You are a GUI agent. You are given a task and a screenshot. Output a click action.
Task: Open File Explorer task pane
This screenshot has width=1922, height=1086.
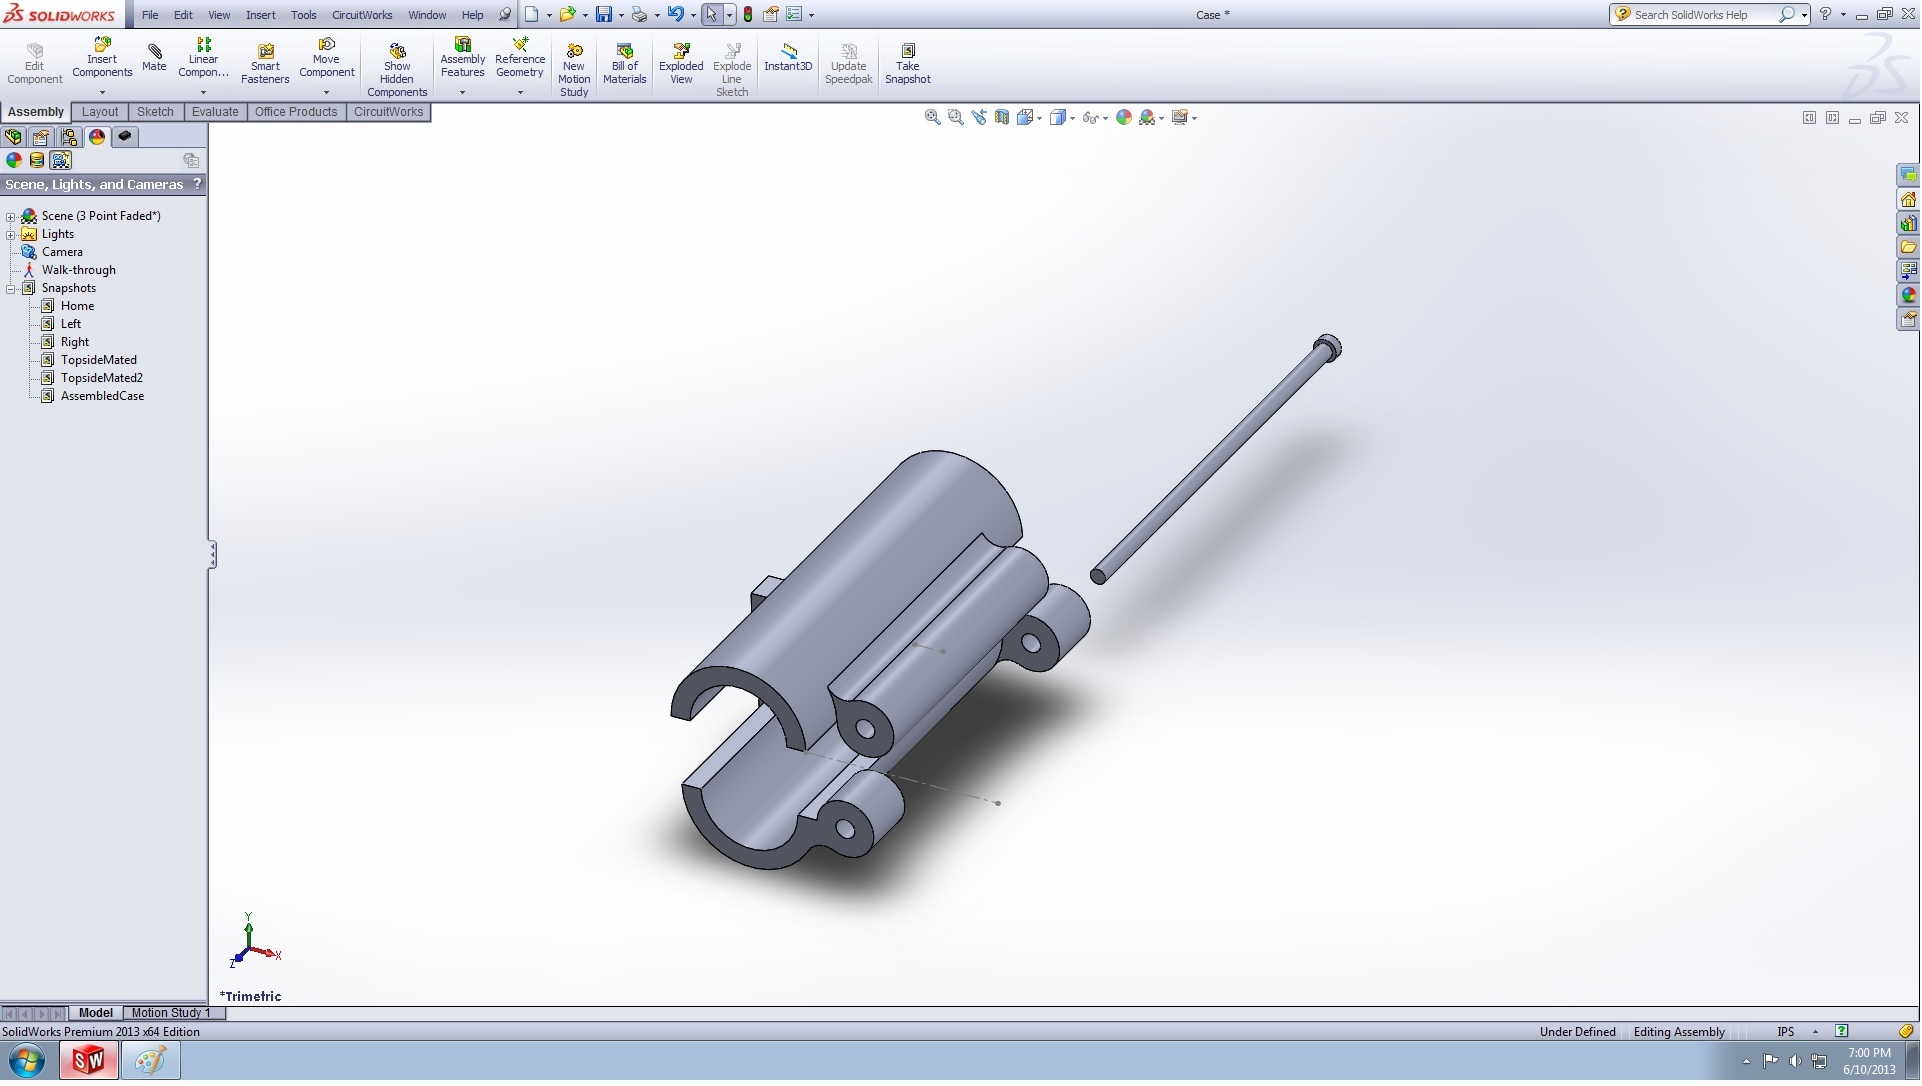coord(1909,248)
